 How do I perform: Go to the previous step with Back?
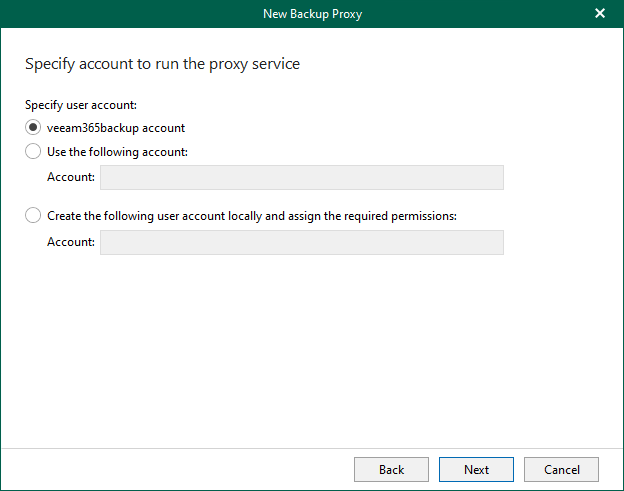point(391,469)
